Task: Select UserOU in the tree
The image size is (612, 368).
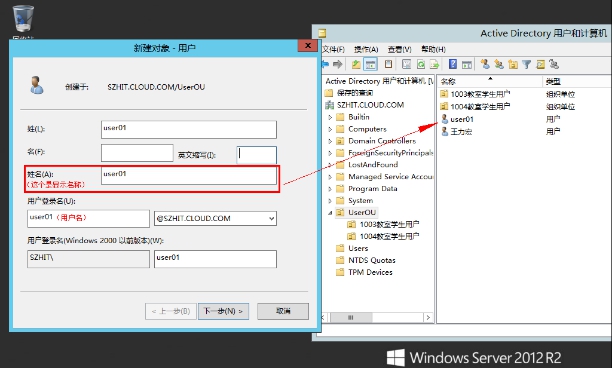Action: (362, 212)
